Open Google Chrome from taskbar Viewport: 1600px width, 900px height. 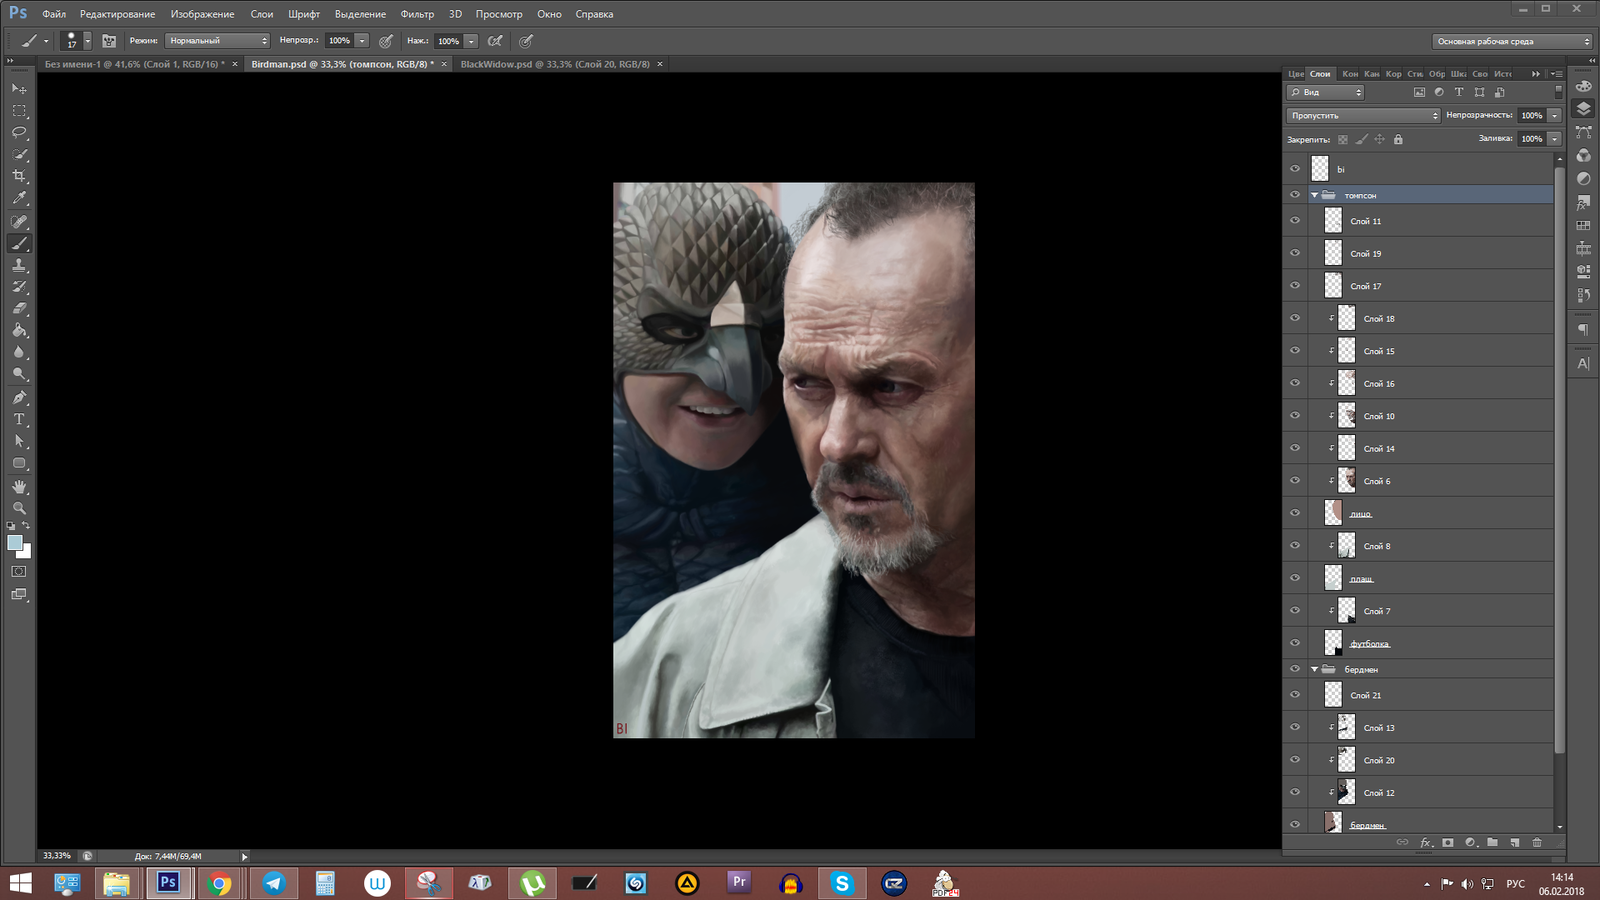[220, 883]
